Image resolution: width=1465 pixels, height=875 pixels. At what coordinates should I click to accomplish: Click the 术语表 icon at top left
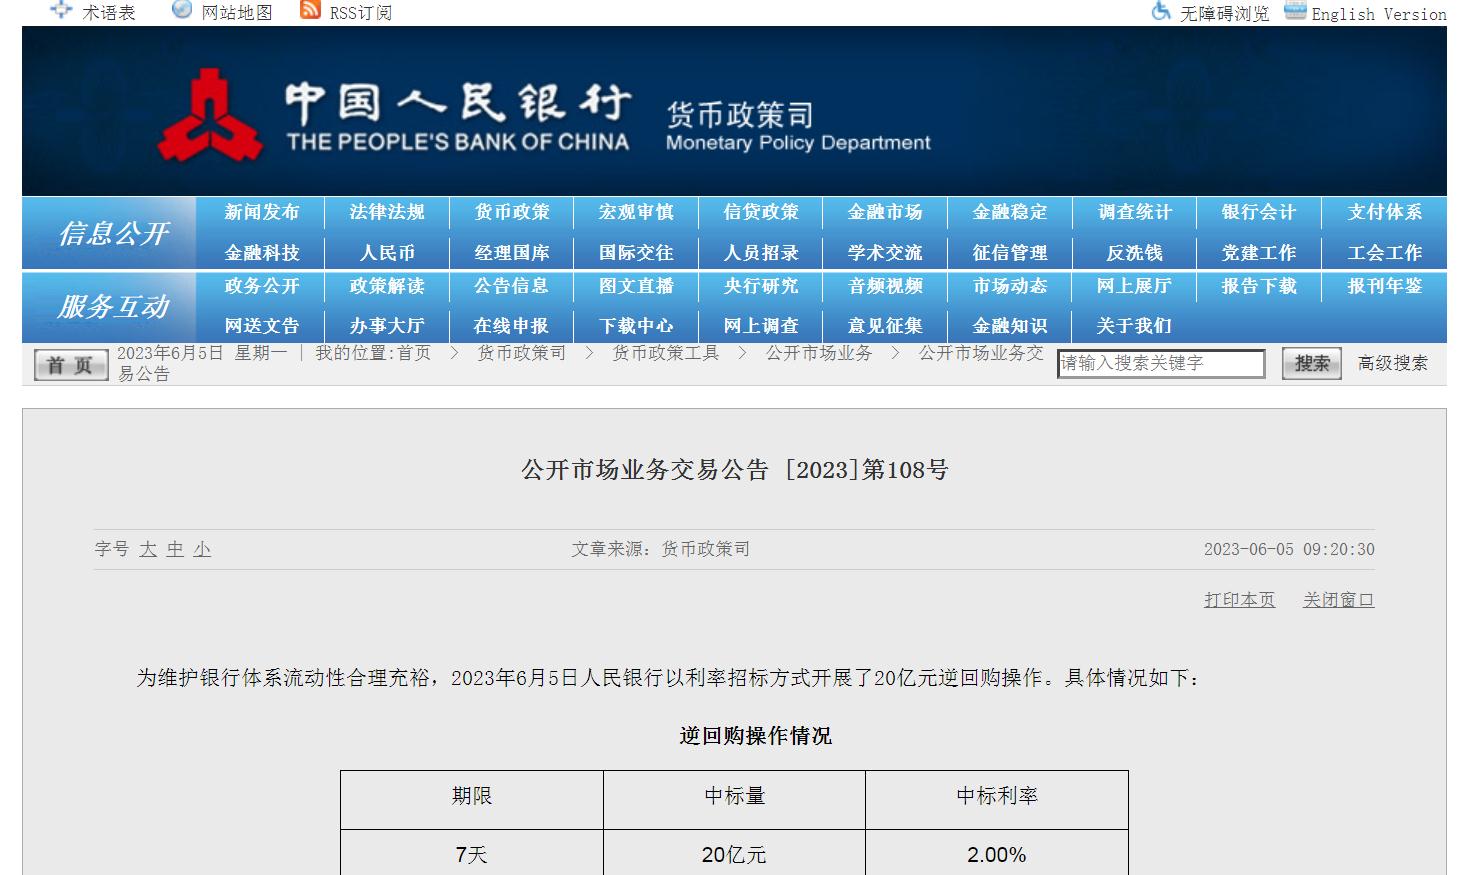(61, 10)
